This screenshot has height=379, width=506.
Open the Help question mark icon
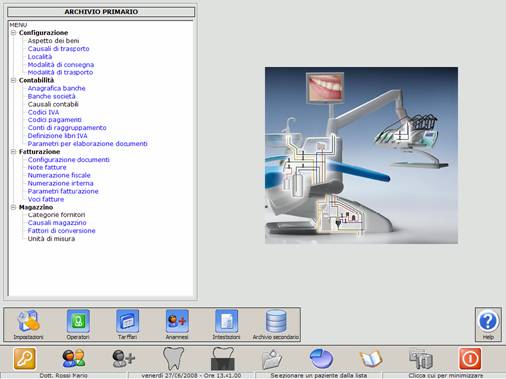pos(488,321)
